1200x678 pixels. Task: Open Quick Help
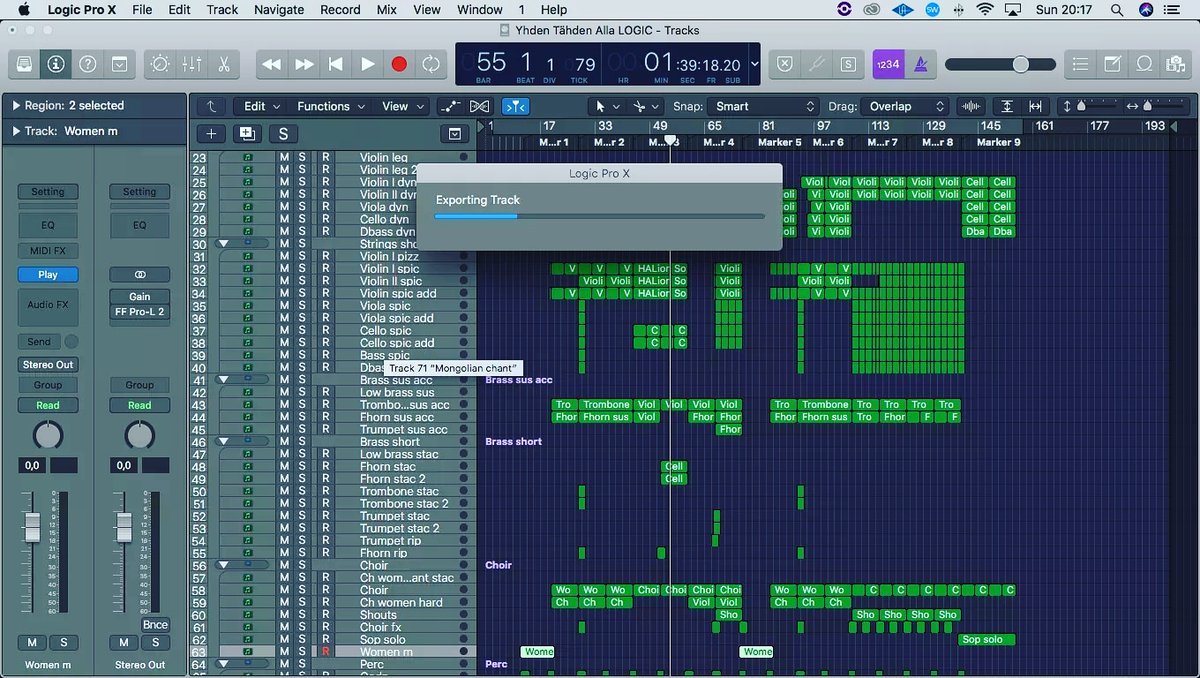point(88,64)
